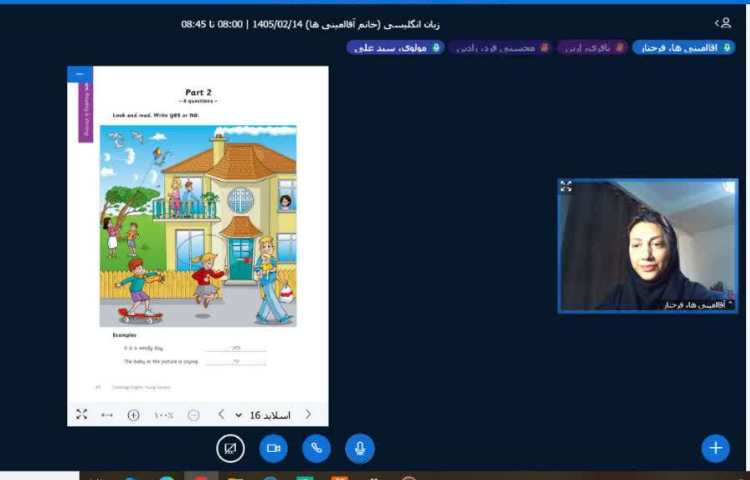Advance with the arrow right of the slide selector
Image resolution: width=750 pixels, height=480 pixels.
click(x=309, y=415)
